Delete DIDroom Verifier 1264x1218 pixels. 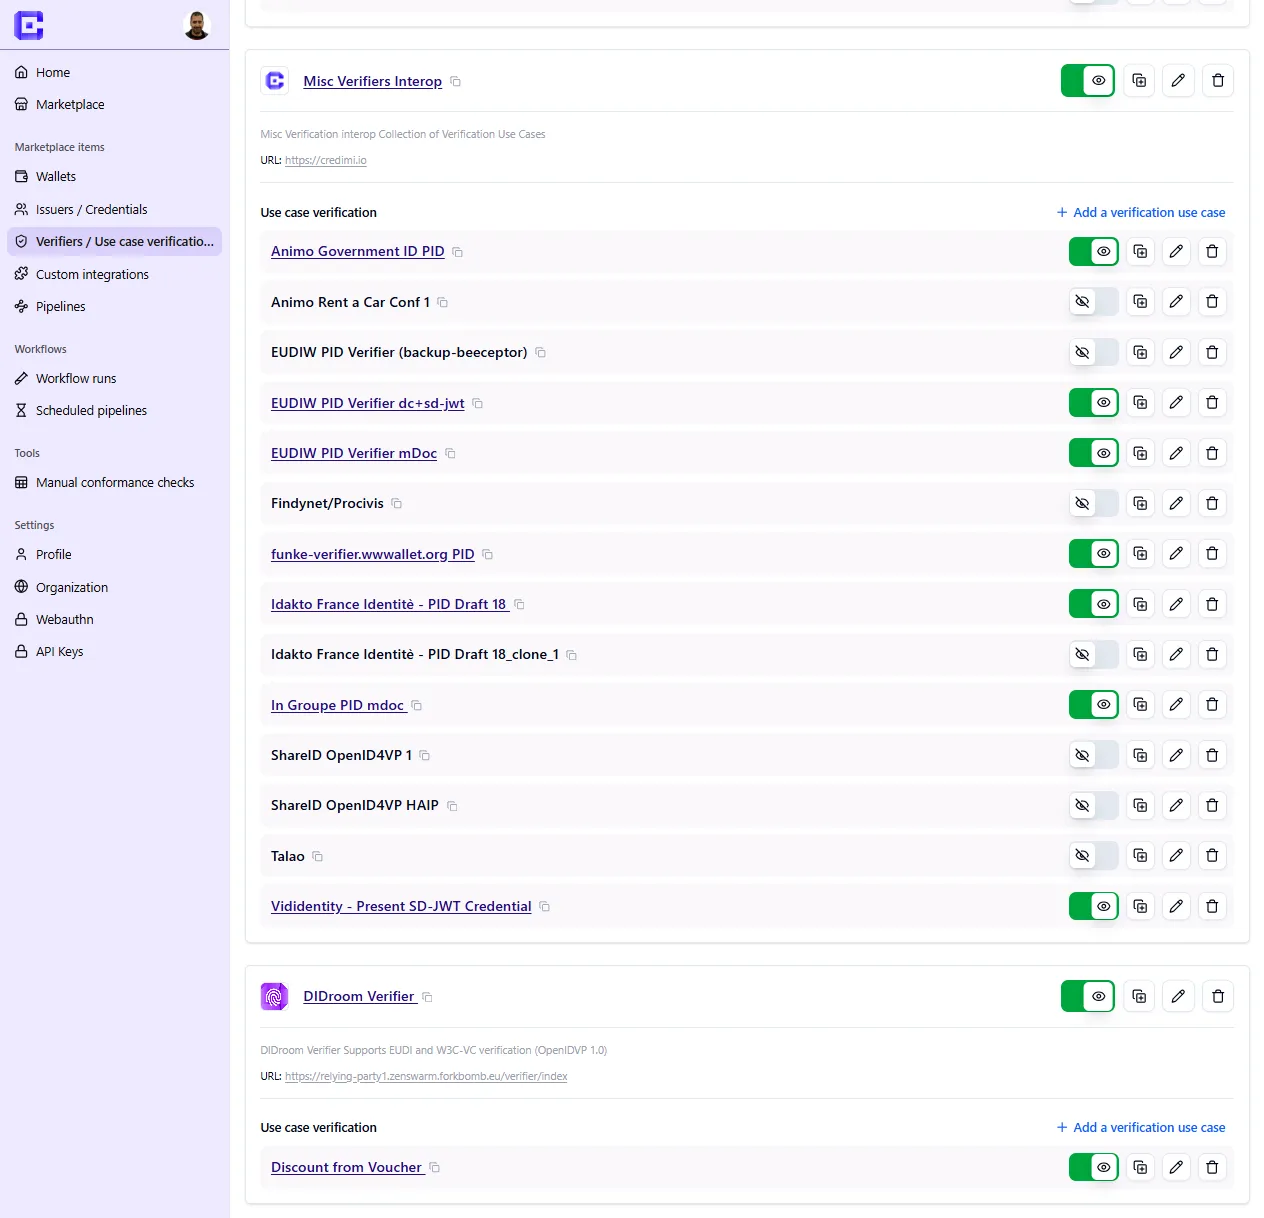1218,996
